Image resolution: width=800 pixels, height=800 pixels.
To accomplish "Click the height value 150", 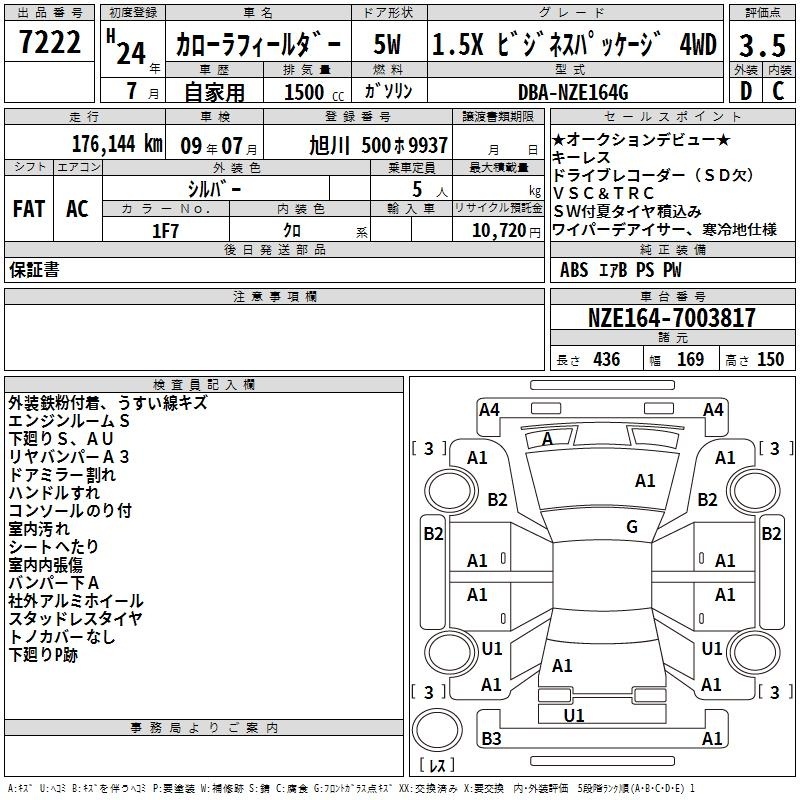I will pos(770,359).
